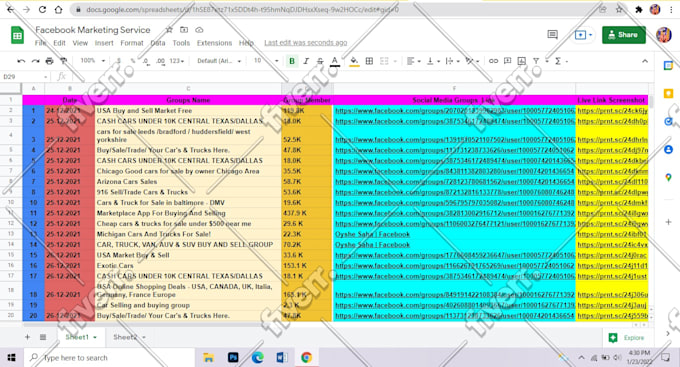Open the Zoom 100% dropdown
This screenshot has height=367, width=680.
point(92,61)
